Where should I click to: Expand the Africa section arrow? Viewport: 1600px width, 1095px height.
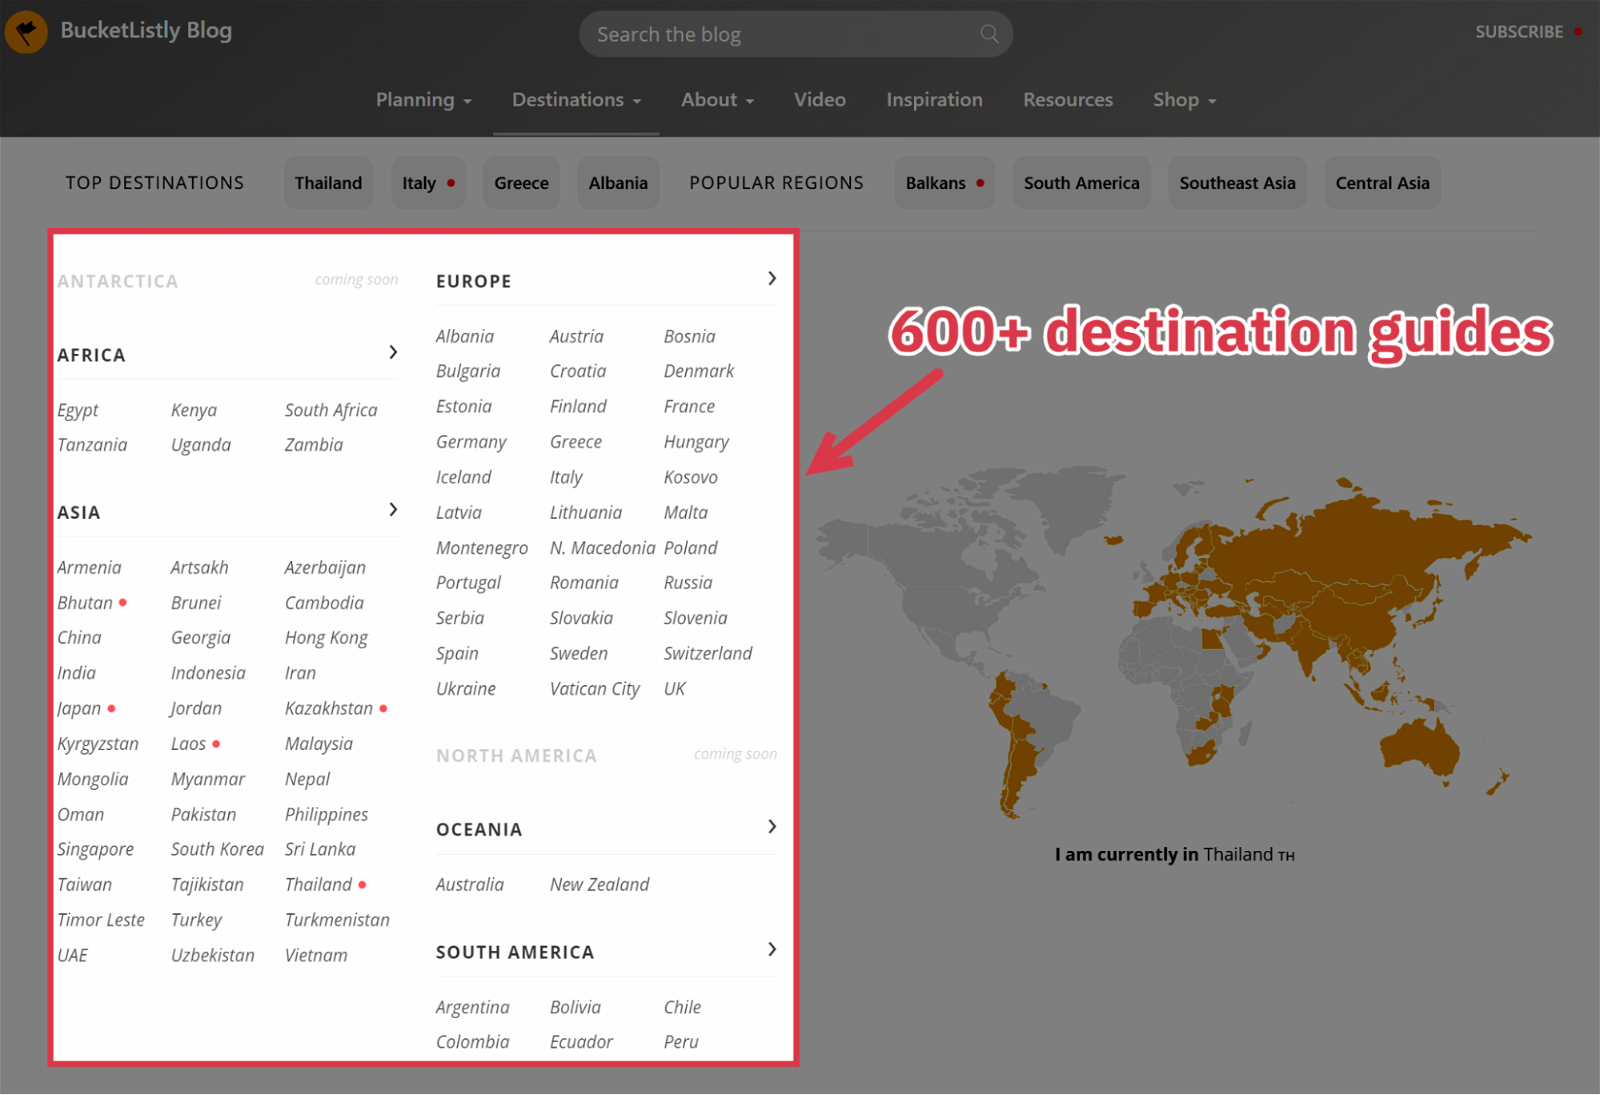(393, 352)
